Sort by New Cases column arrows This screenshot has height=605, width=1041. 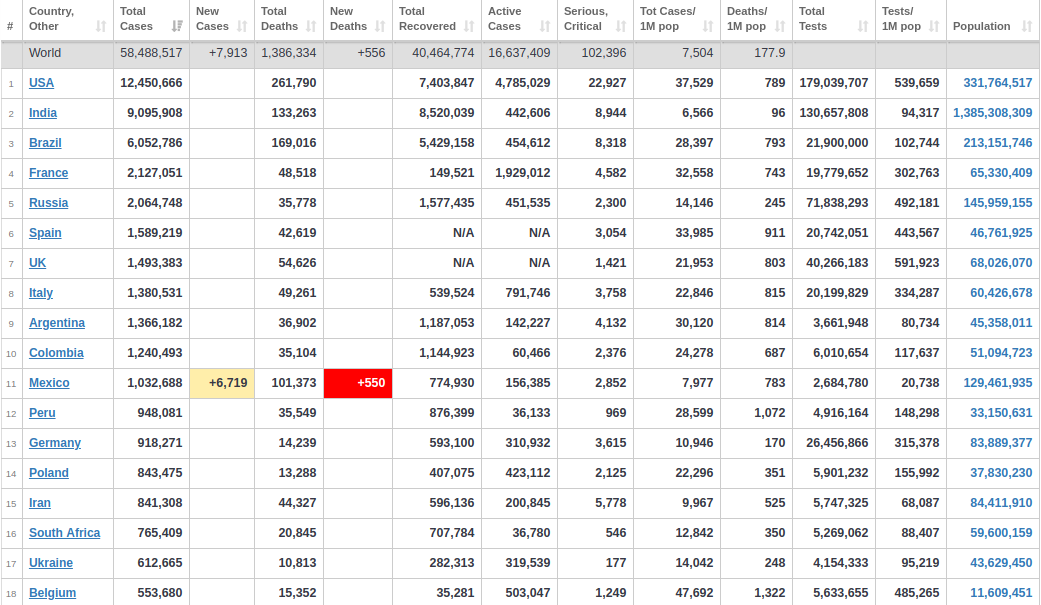[x=242, y=27]
